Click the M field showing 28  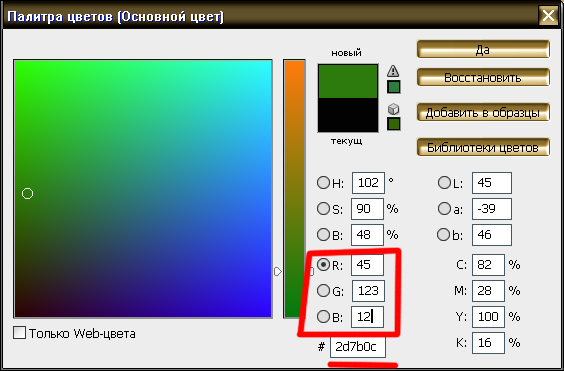pyautogui.click(x=488, y=291)
